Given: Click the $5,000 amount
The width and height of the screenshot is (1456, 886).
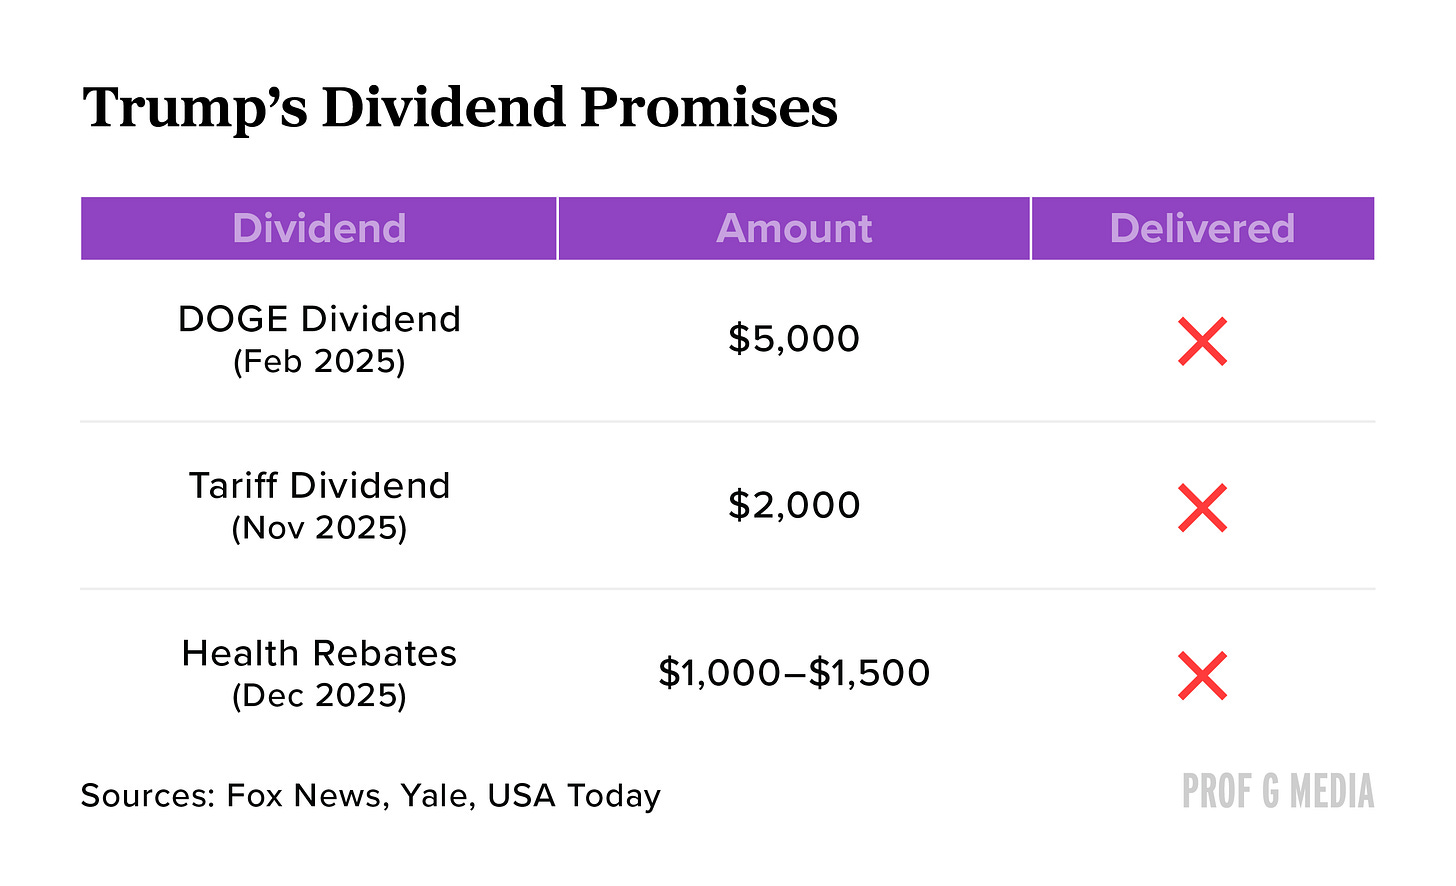Looking at the screenshot, I should tap(794, 339).
